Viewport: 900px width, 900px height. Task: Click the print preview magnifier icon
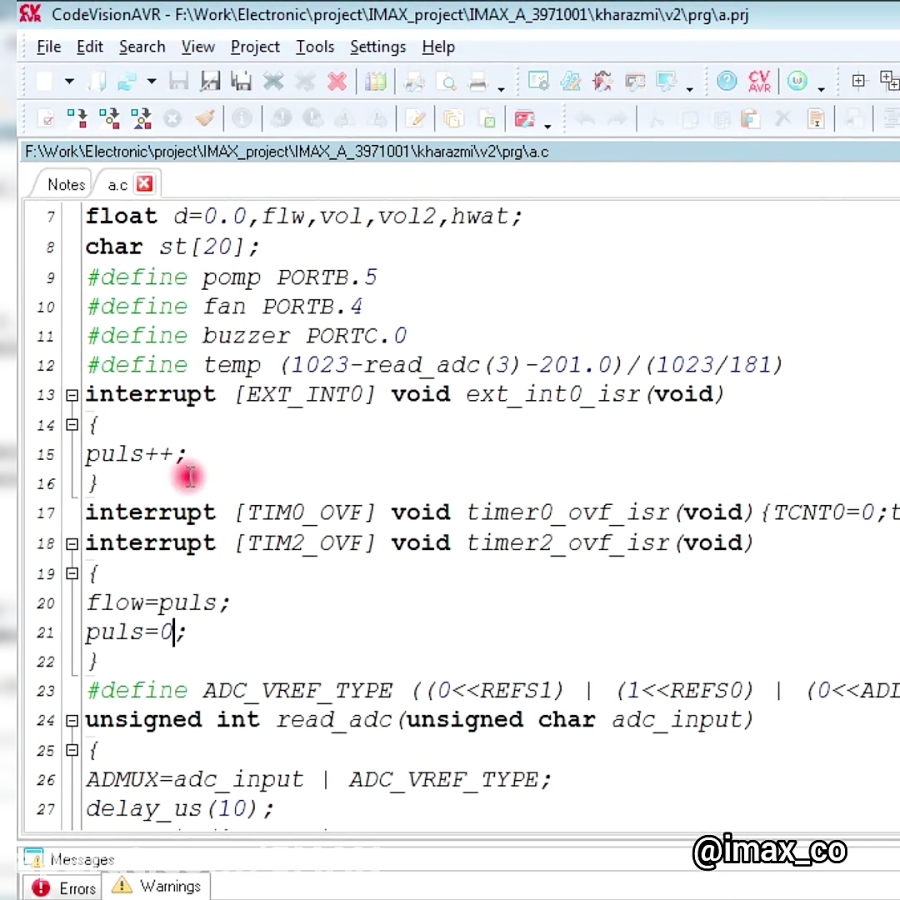pos(446,82)
